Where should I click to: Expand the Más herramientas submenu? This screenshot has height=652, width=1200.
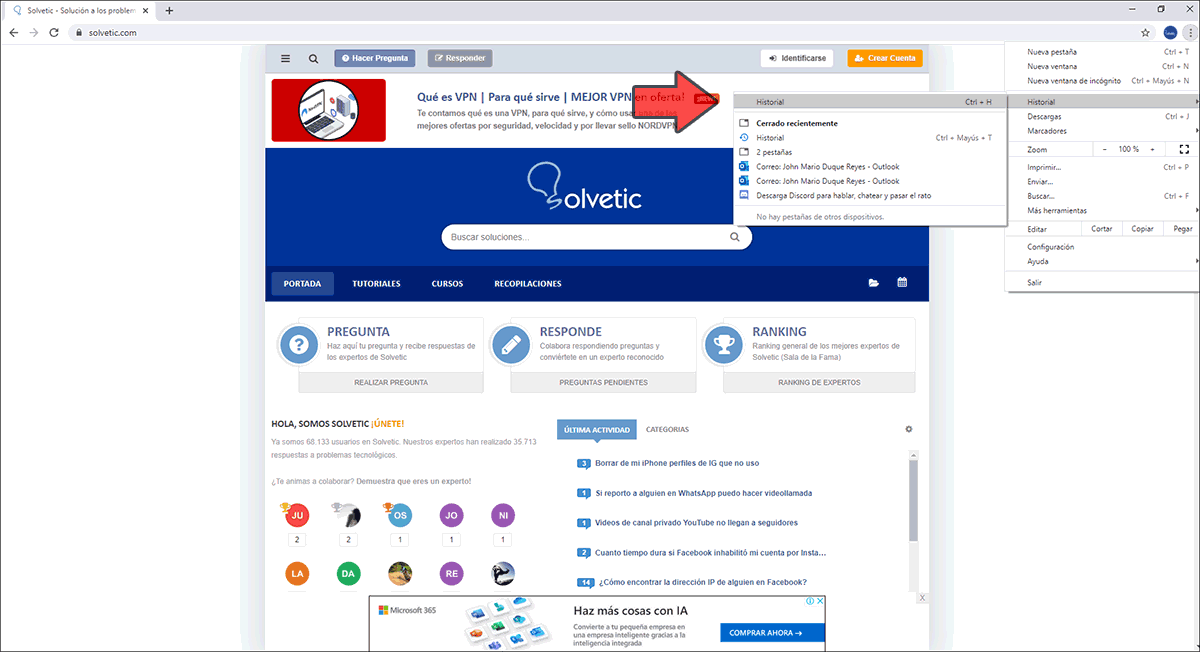(1102, 211)
